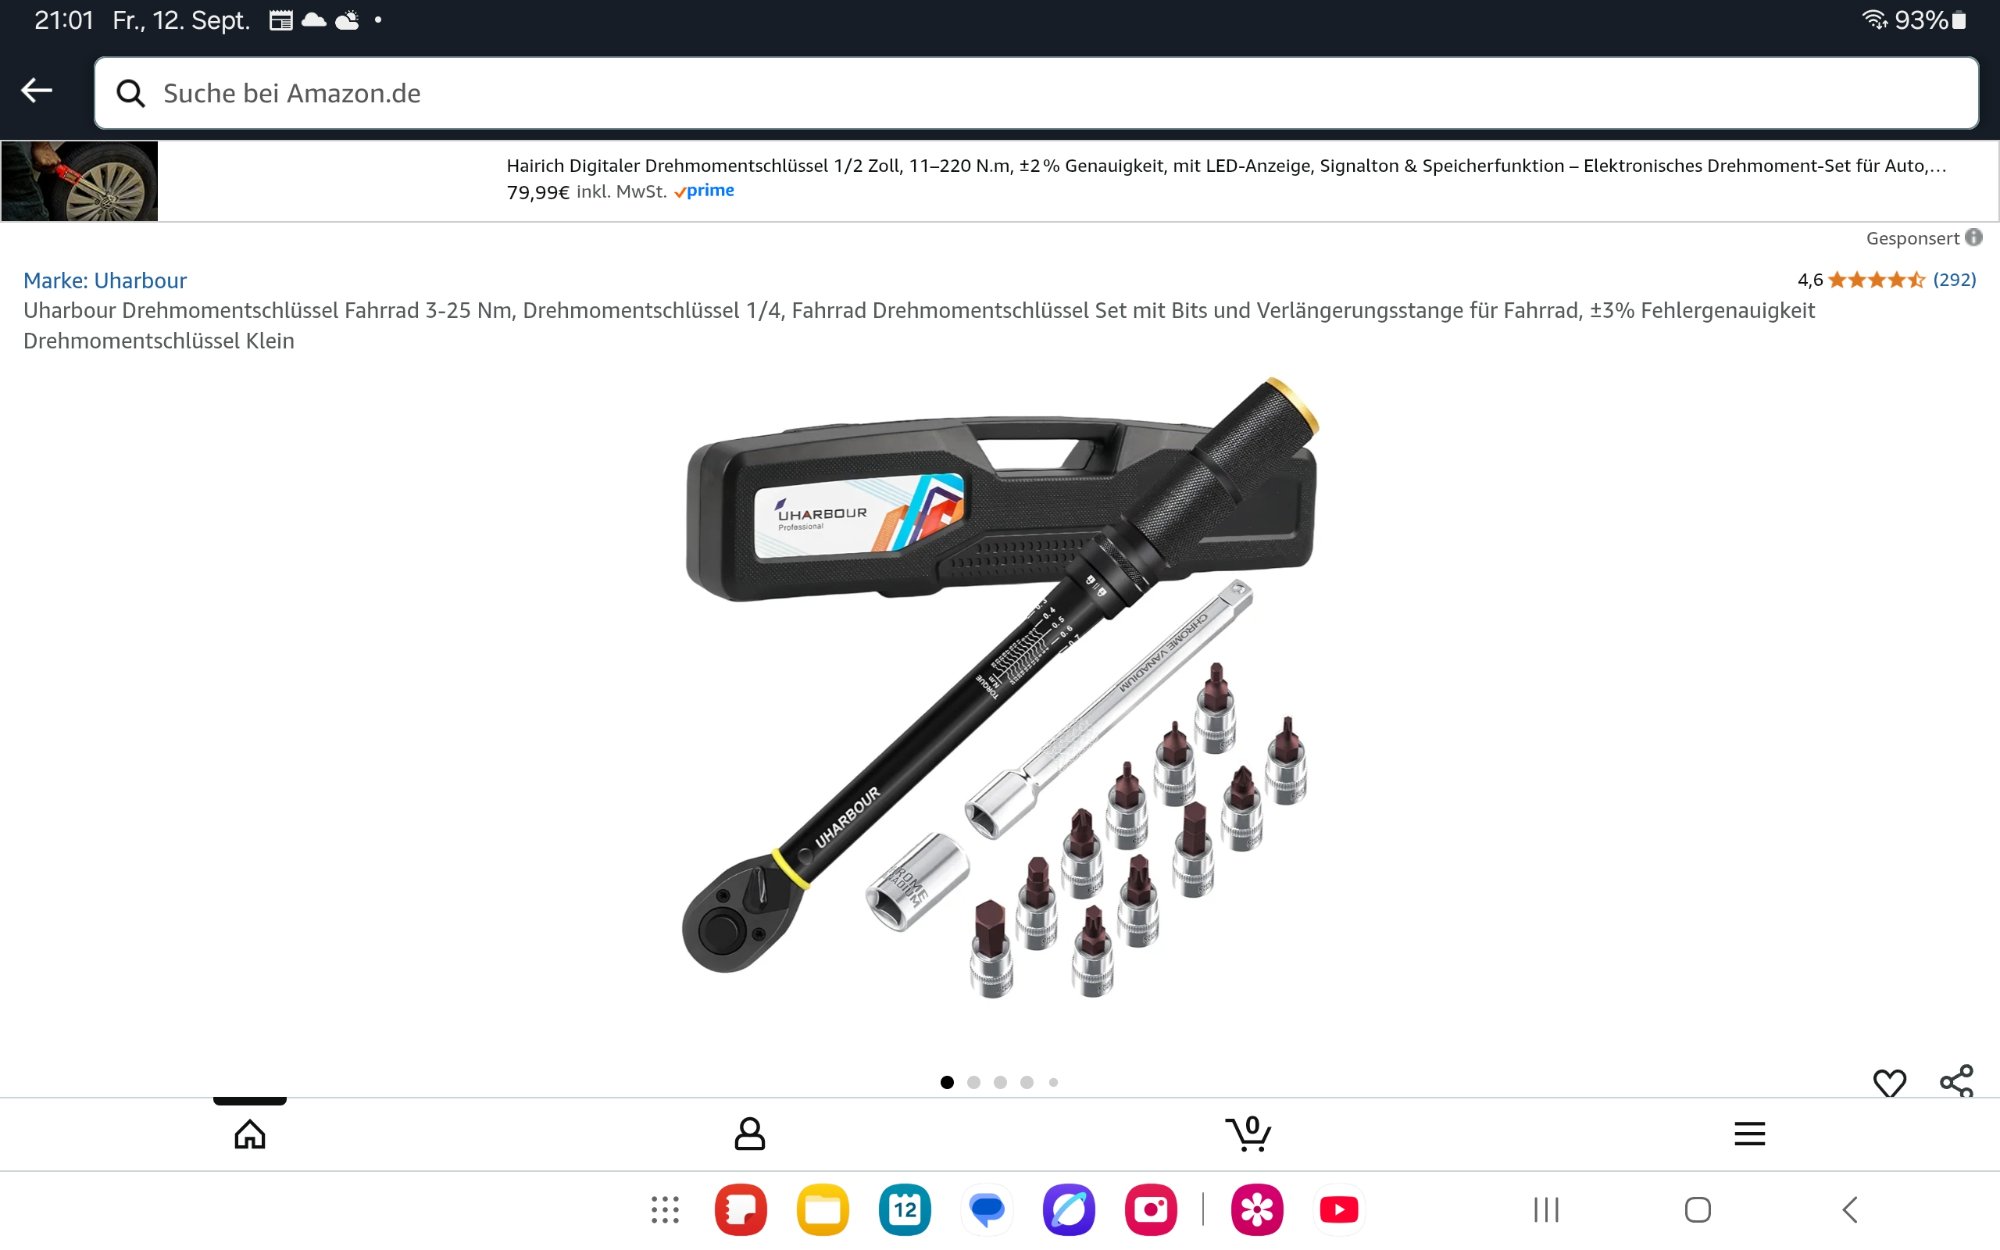Open the shopping cart
The image size is (2000, 1250).
(1248, 1133)
